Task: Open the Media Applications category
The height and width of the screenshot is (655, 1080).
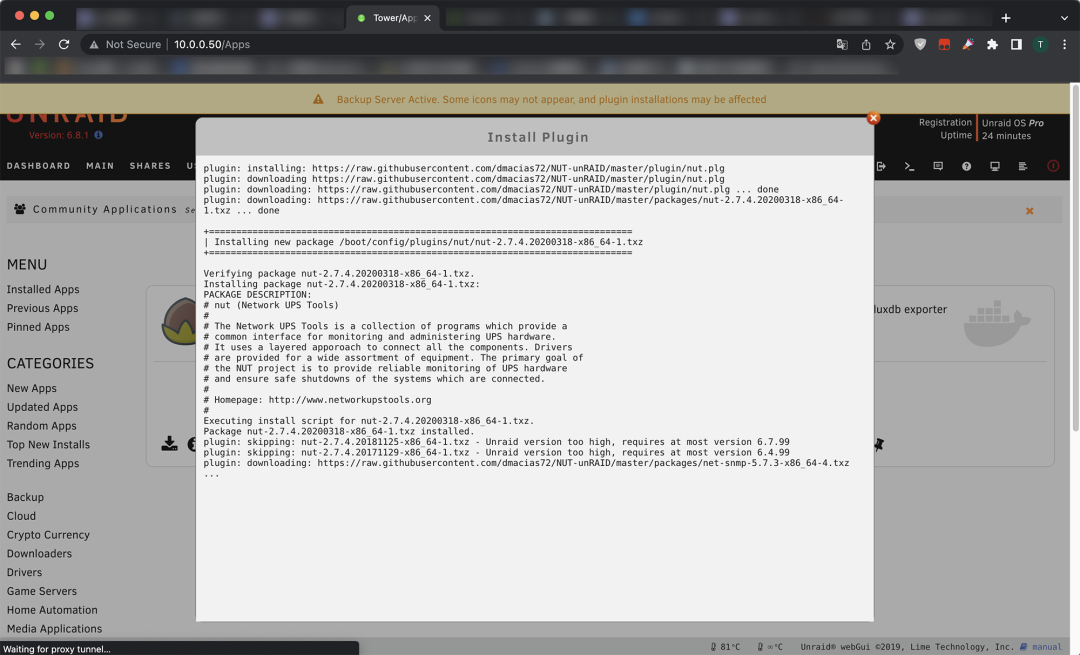Action: point(54,628)
